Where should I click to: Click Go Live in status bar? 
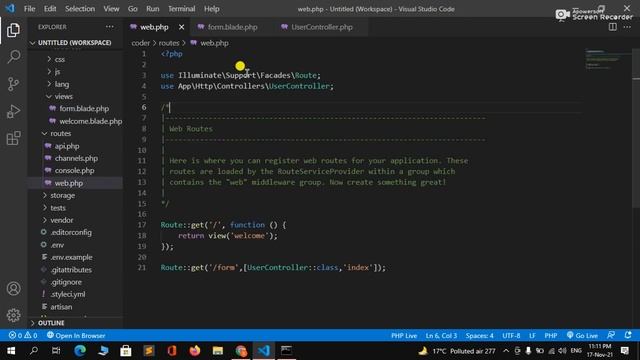click(x=582, y=336)
